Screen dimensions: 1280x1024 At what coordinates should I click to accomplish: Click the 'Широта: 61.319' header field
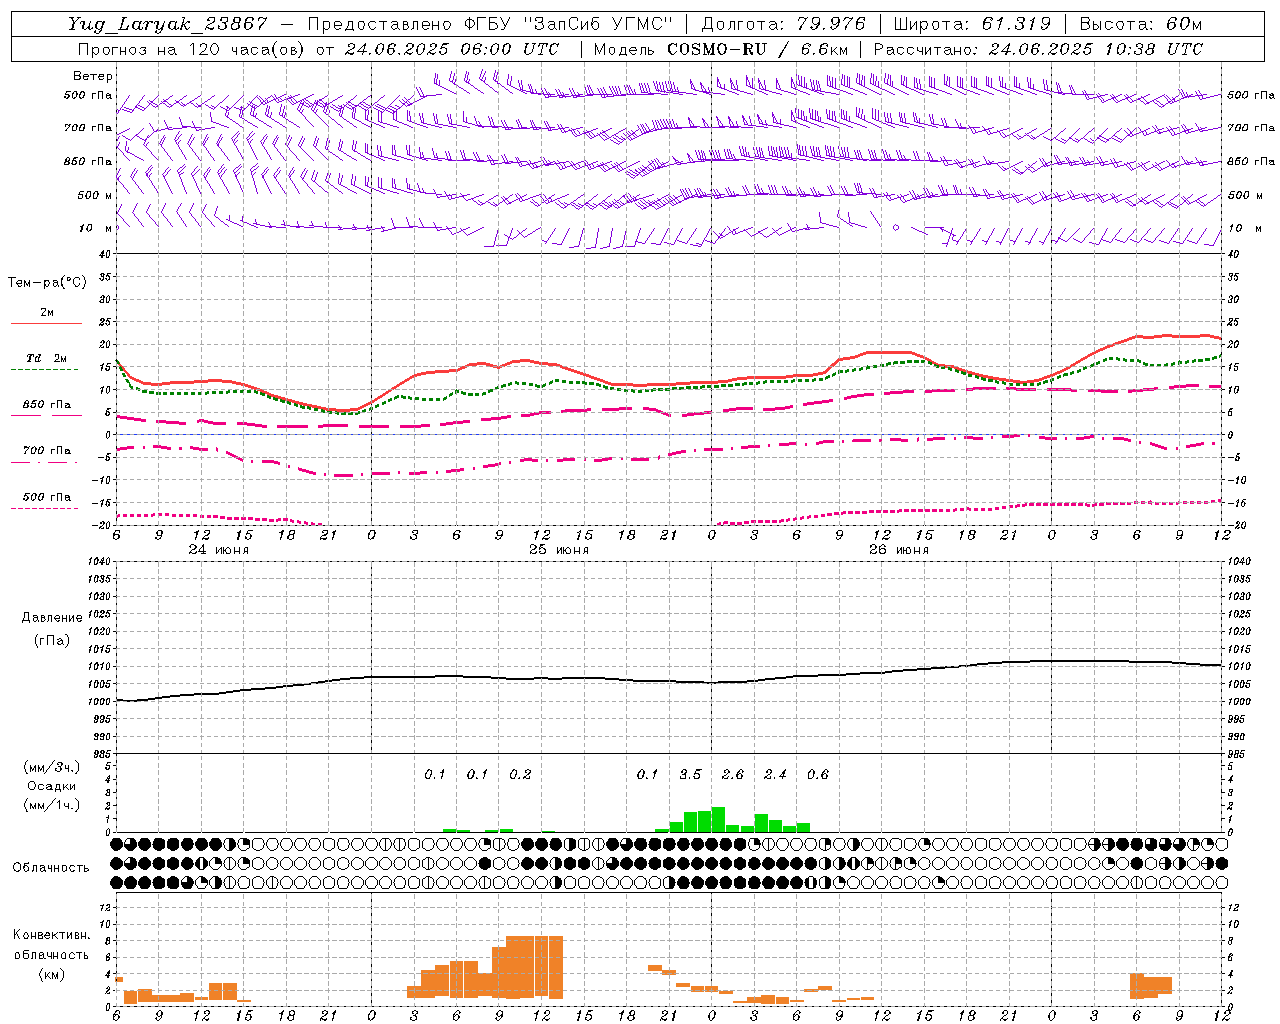(972, 24)
